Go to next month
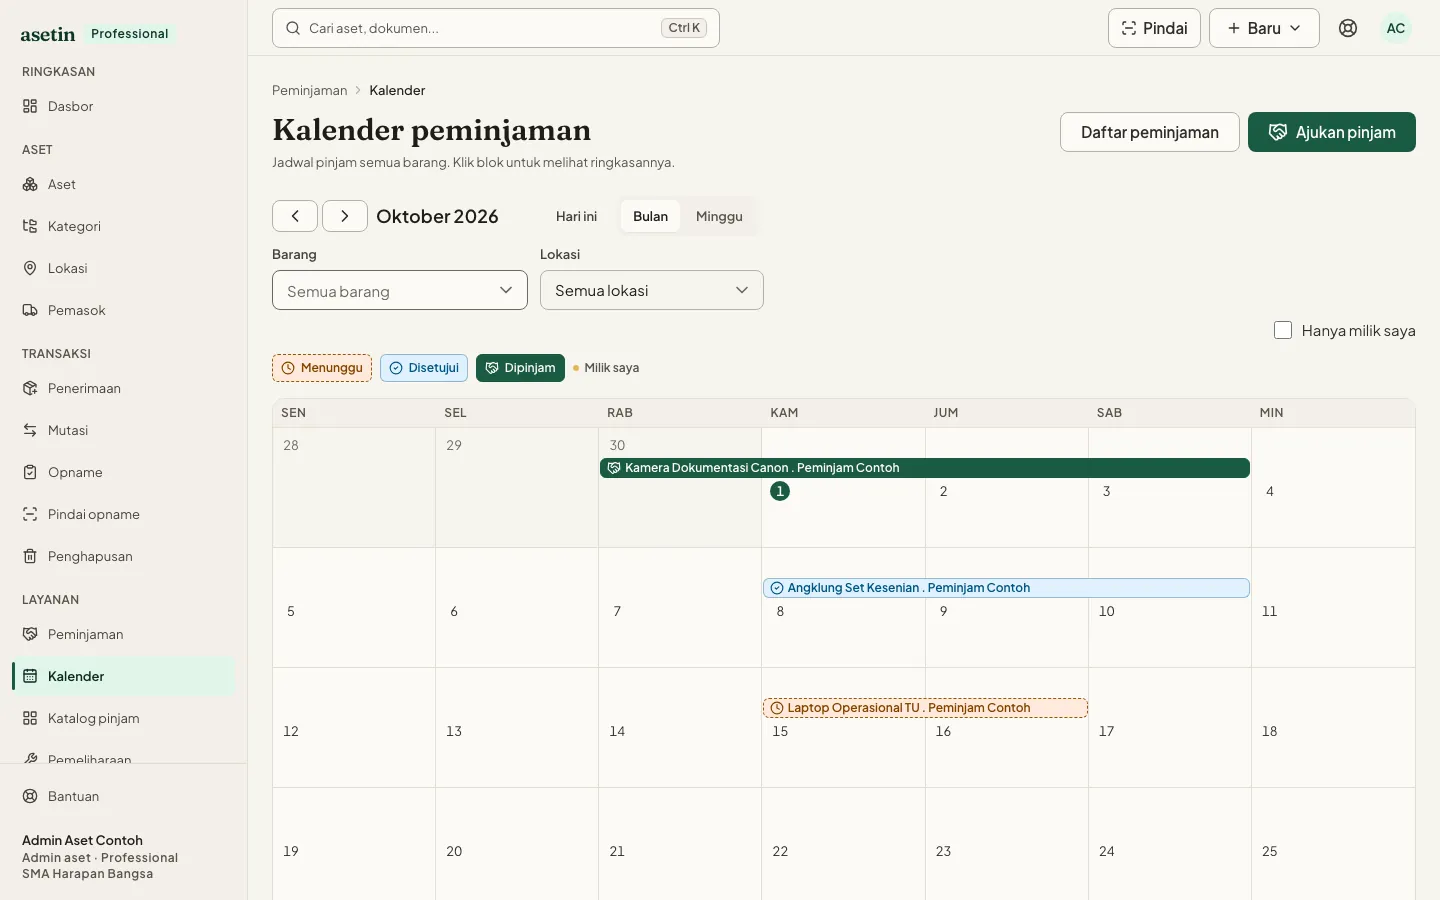1440x900 pixels. 345,216
